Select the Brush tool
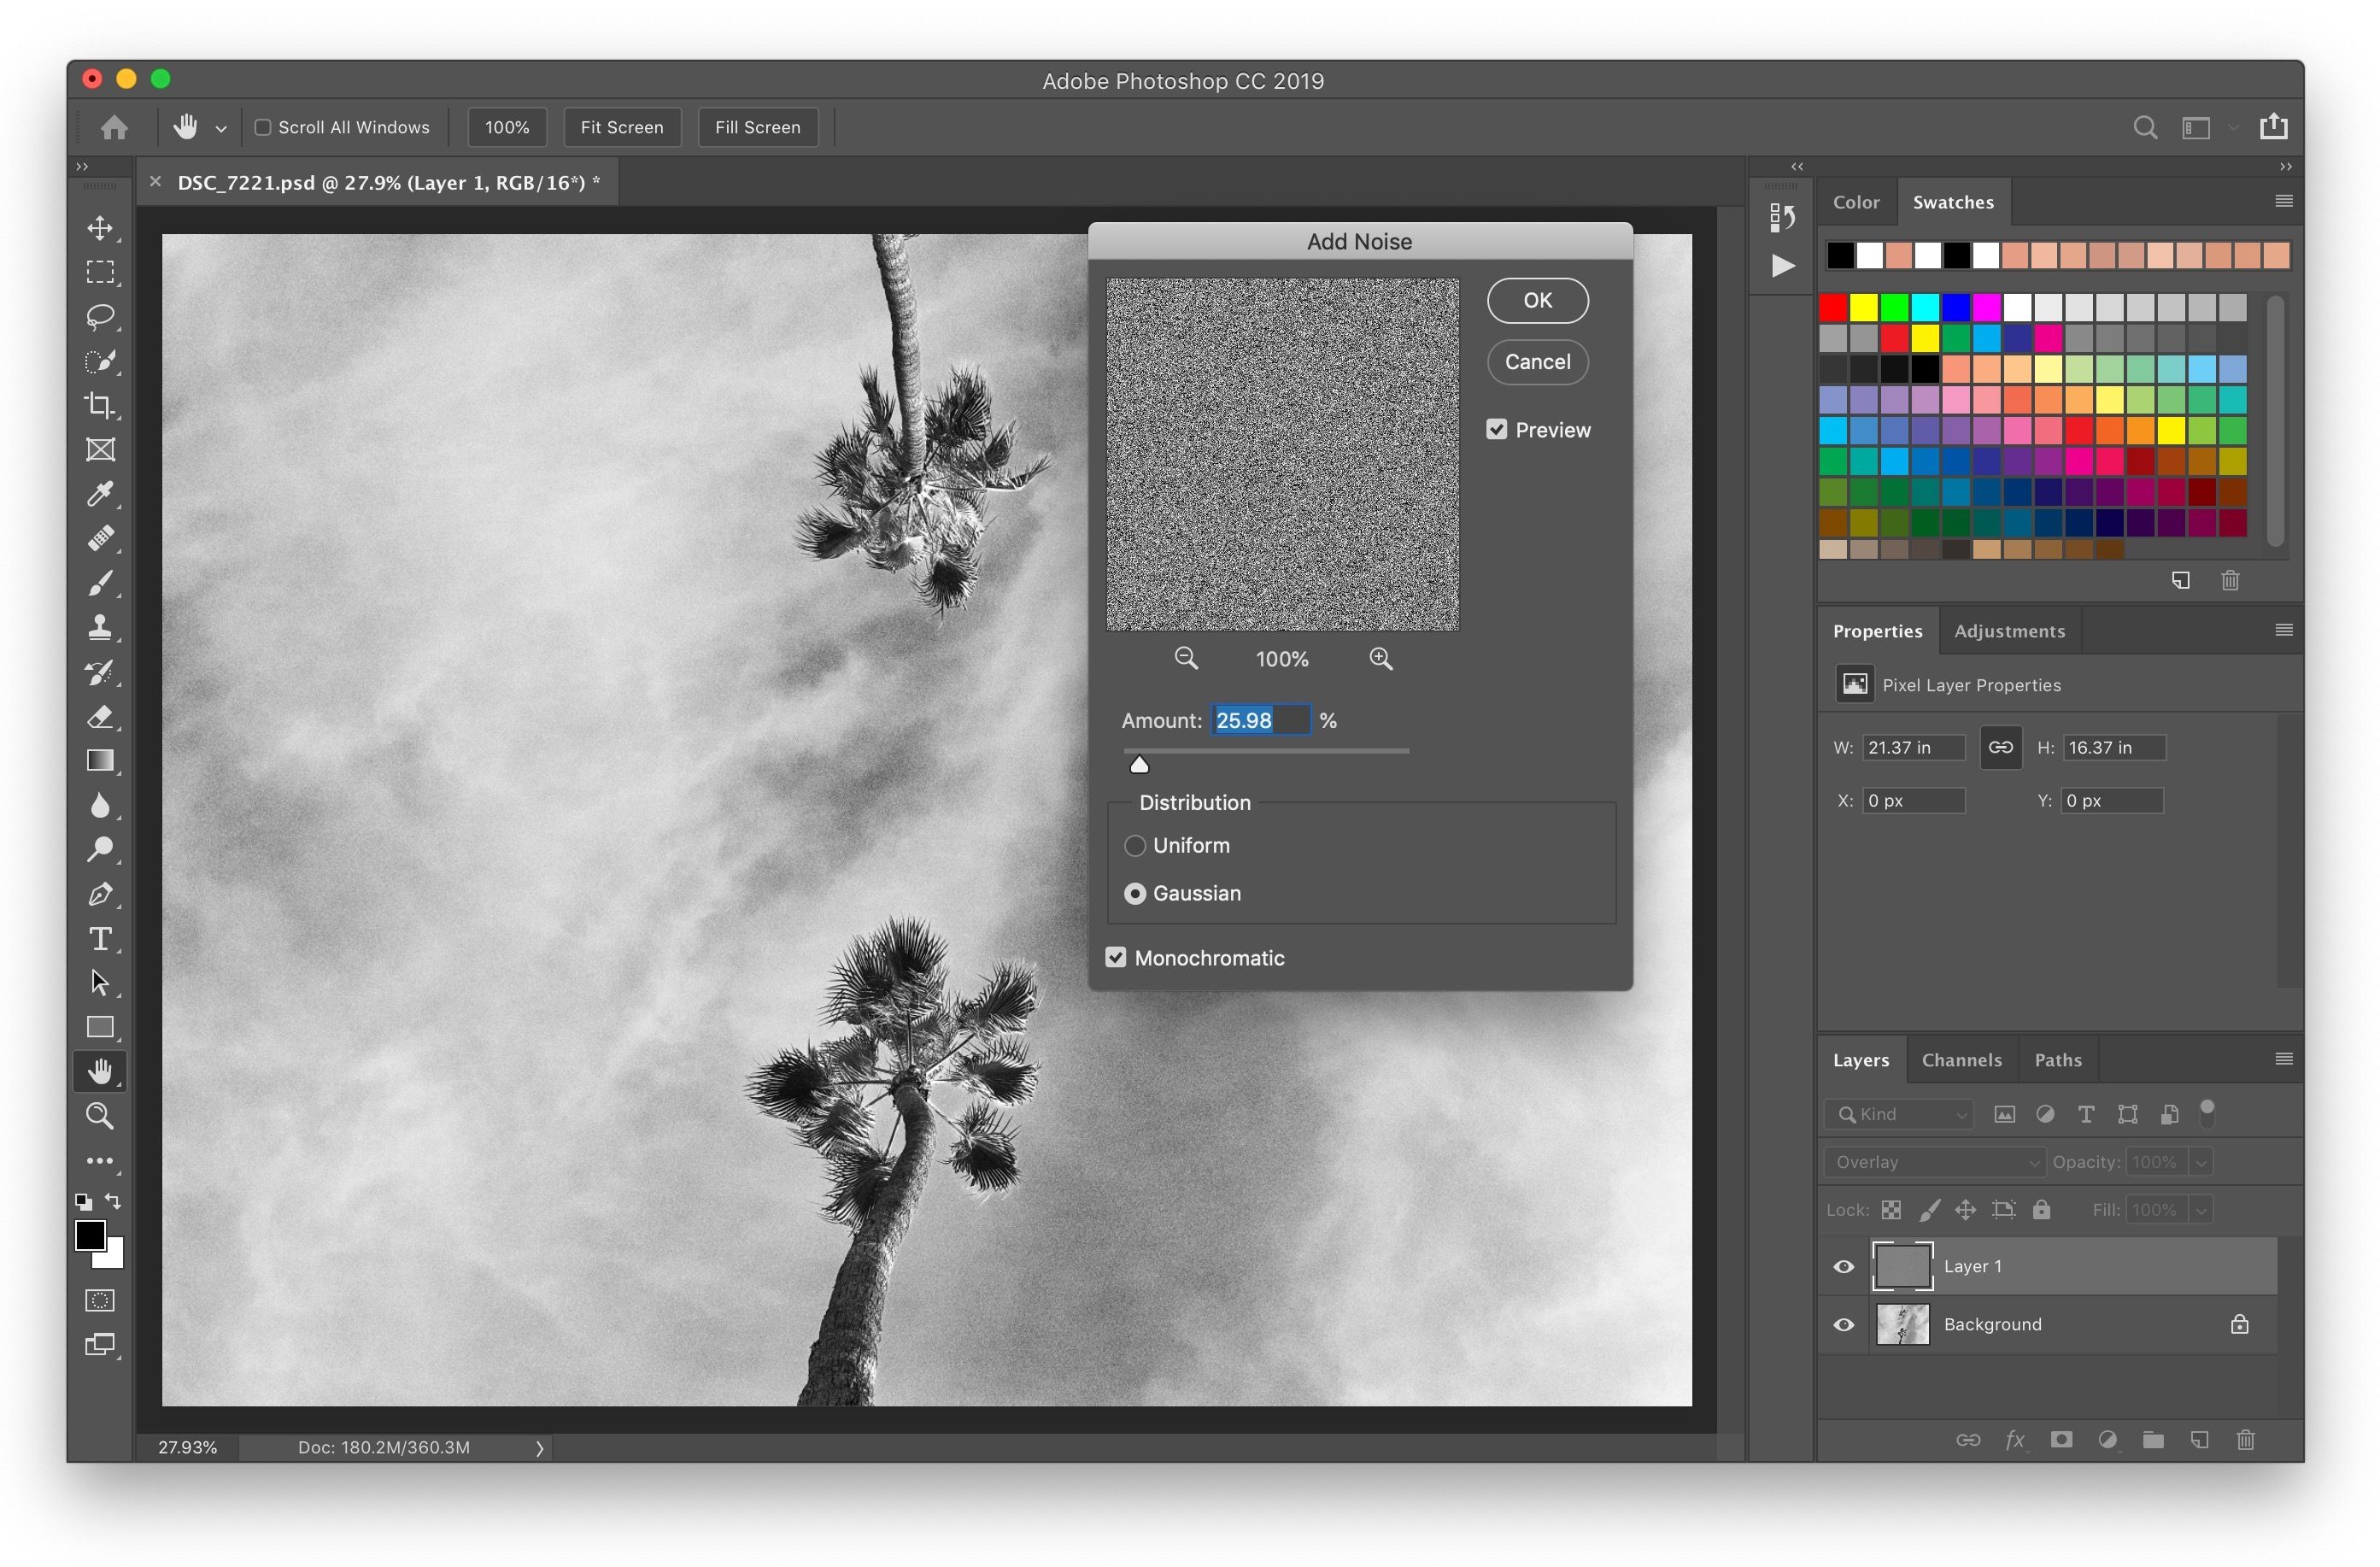2380x1567 pixels. (100, 583)
